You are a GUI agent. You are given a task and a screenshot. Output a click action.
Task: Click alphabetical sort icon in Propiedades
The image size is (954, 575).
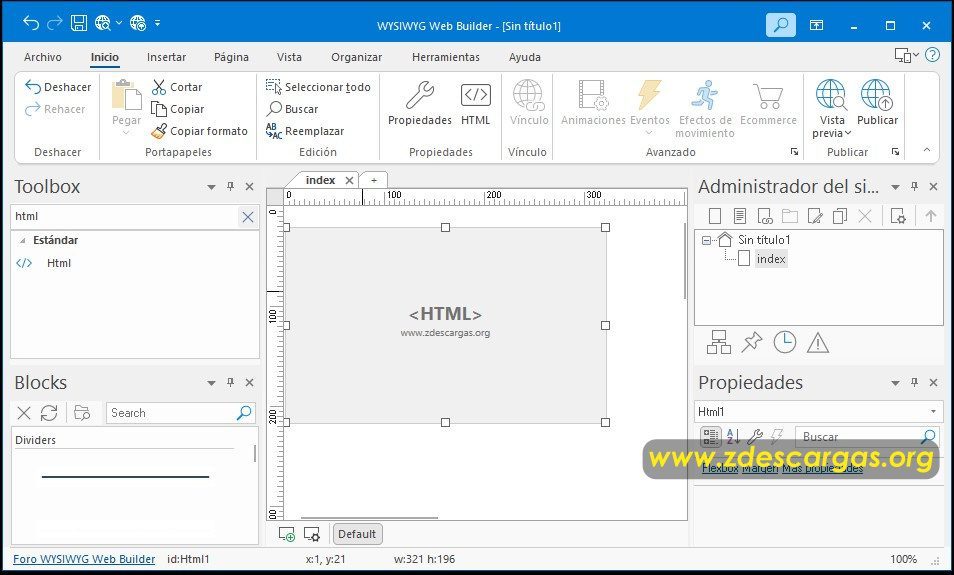pos(733,436)
